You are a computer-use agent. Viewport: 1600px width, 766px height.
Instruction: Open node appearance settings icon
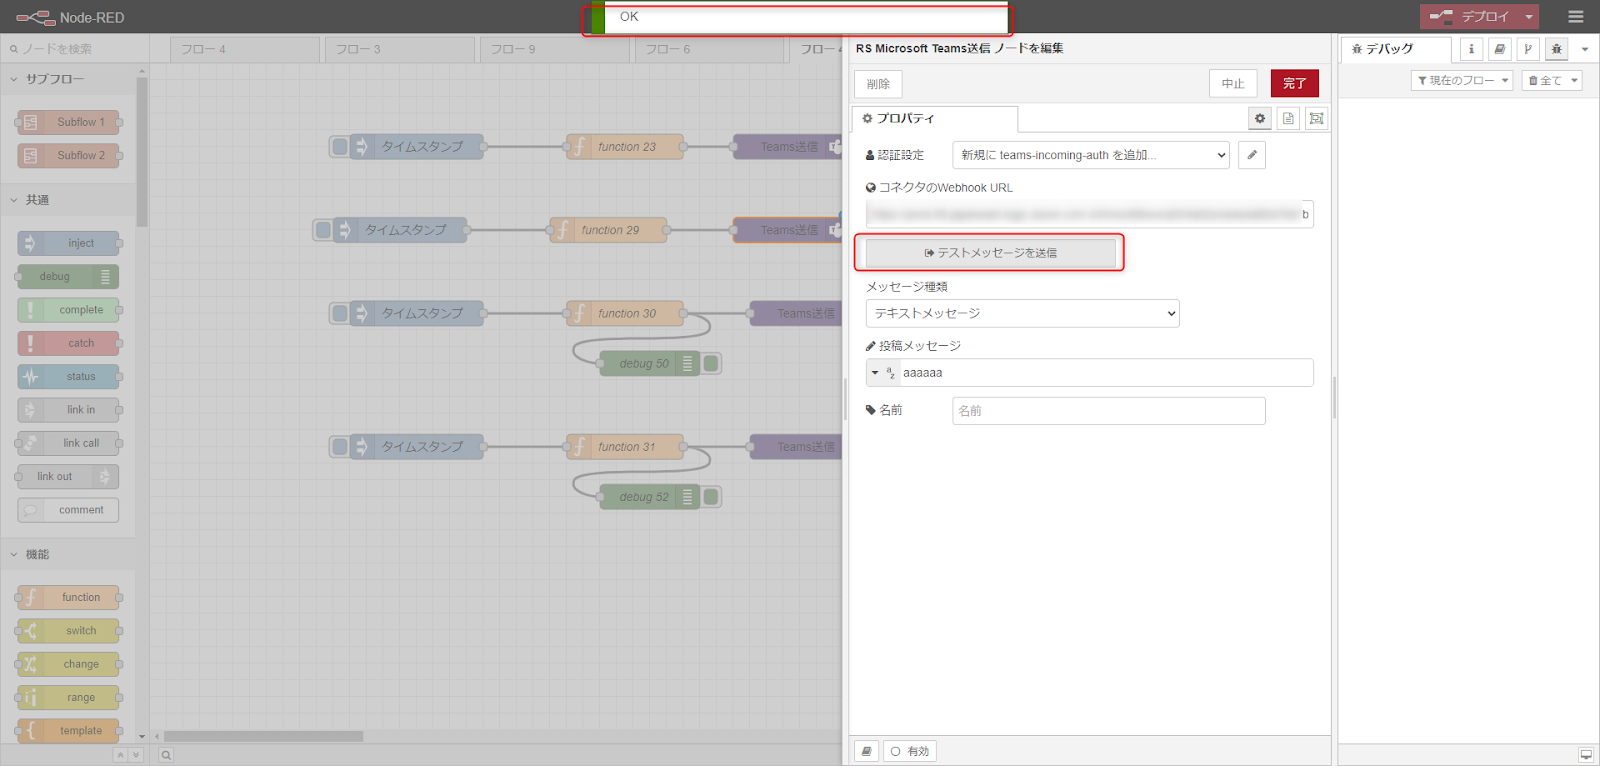pyautogui.click(x=1317, y=118)
